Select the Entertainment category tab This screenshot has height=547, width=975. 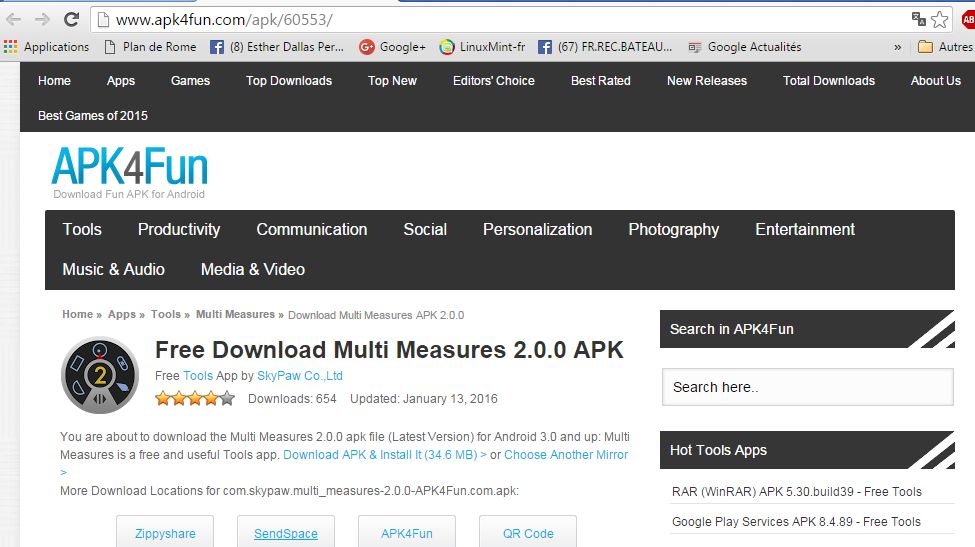tap(805, 229)
